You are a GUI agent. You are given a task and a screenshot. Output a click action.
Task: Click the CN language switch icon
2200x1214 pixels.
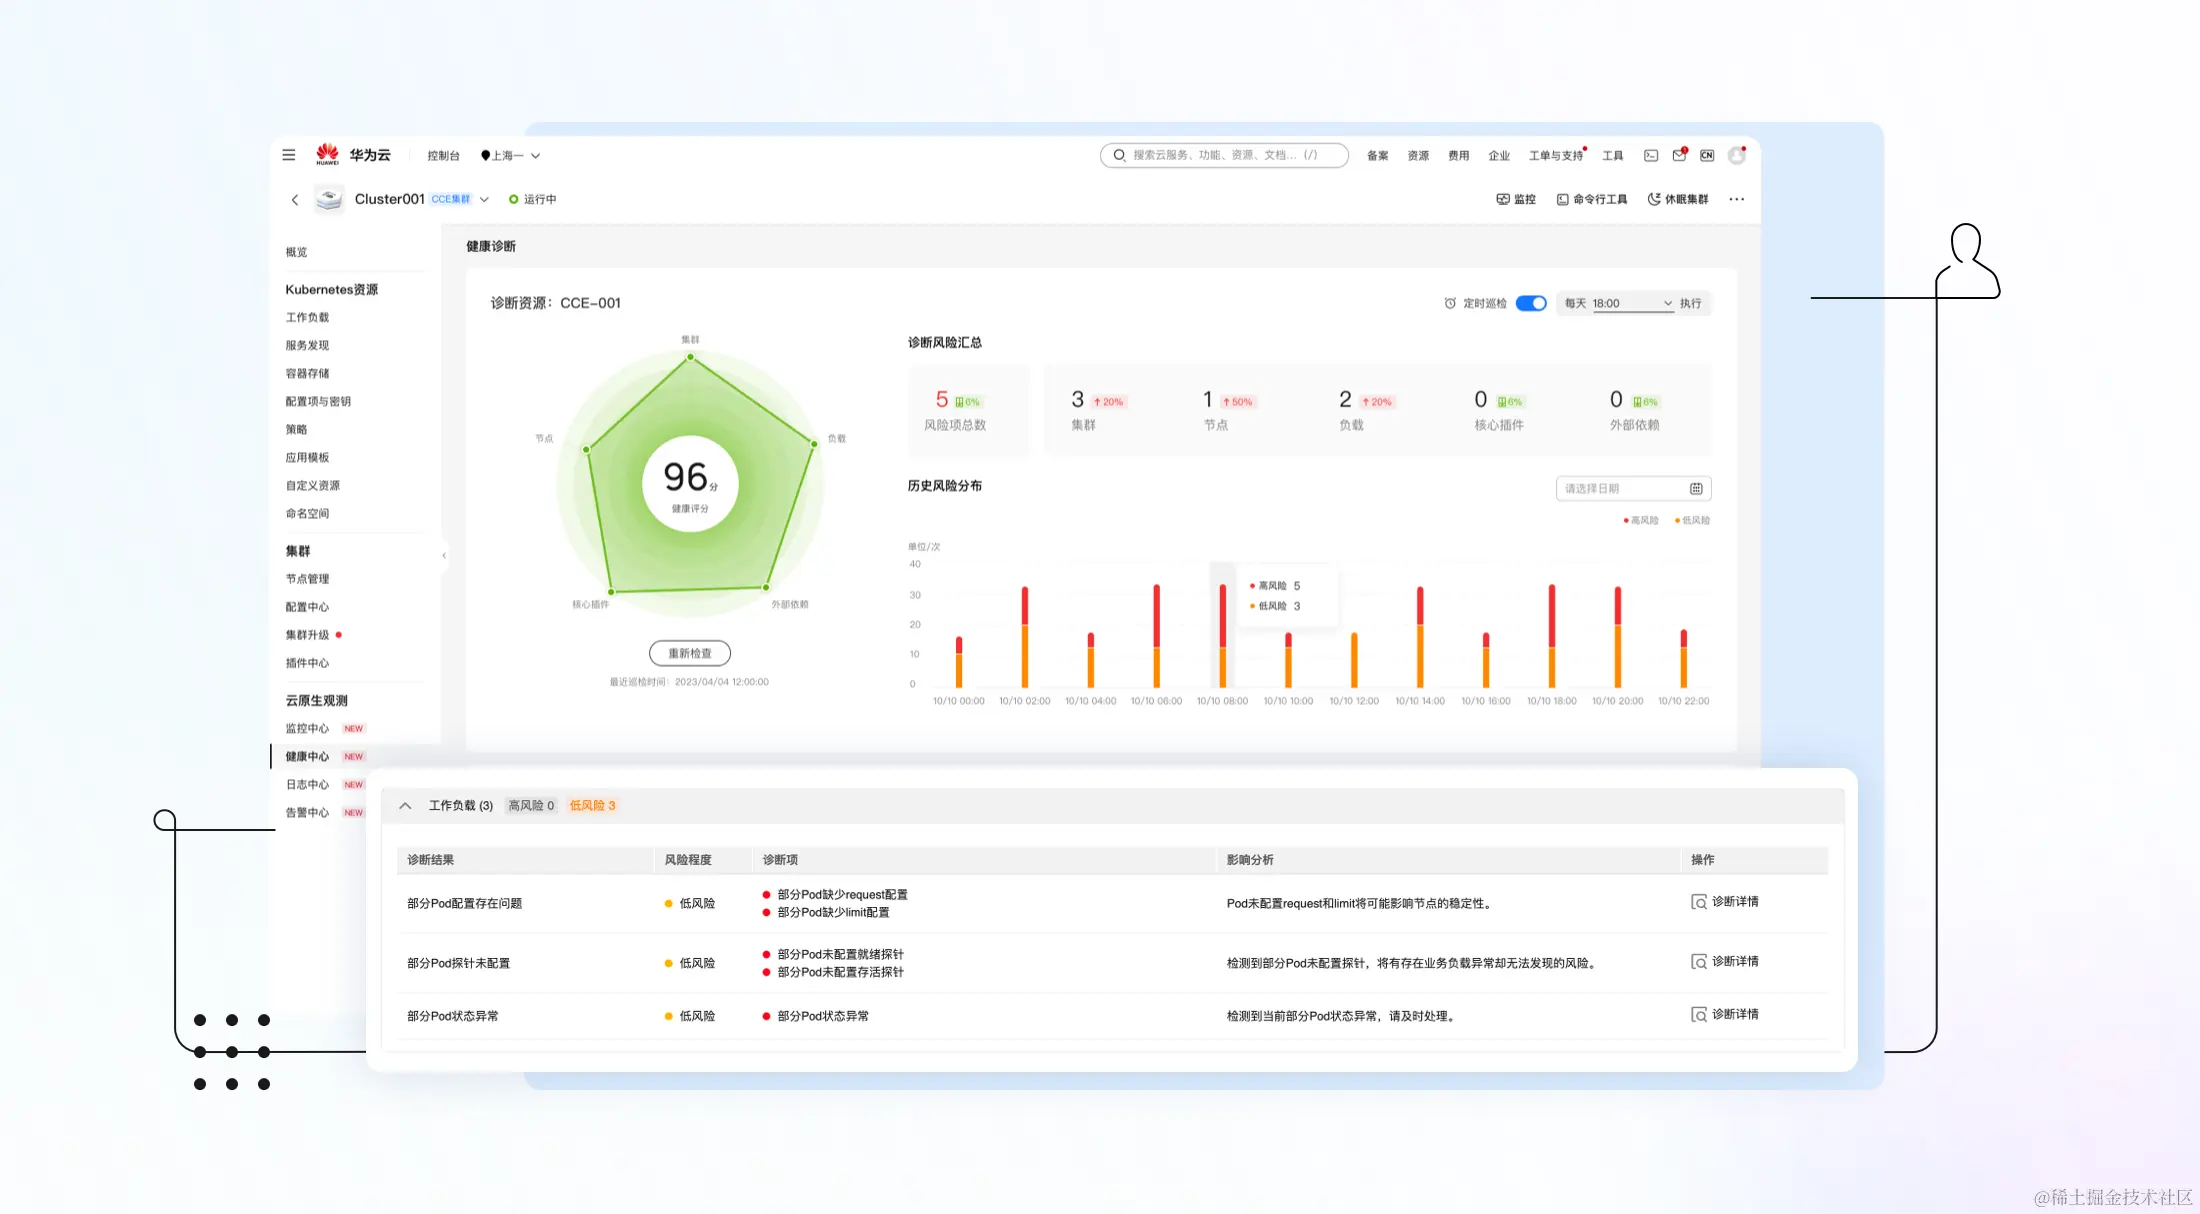(x=1707, y=155)
